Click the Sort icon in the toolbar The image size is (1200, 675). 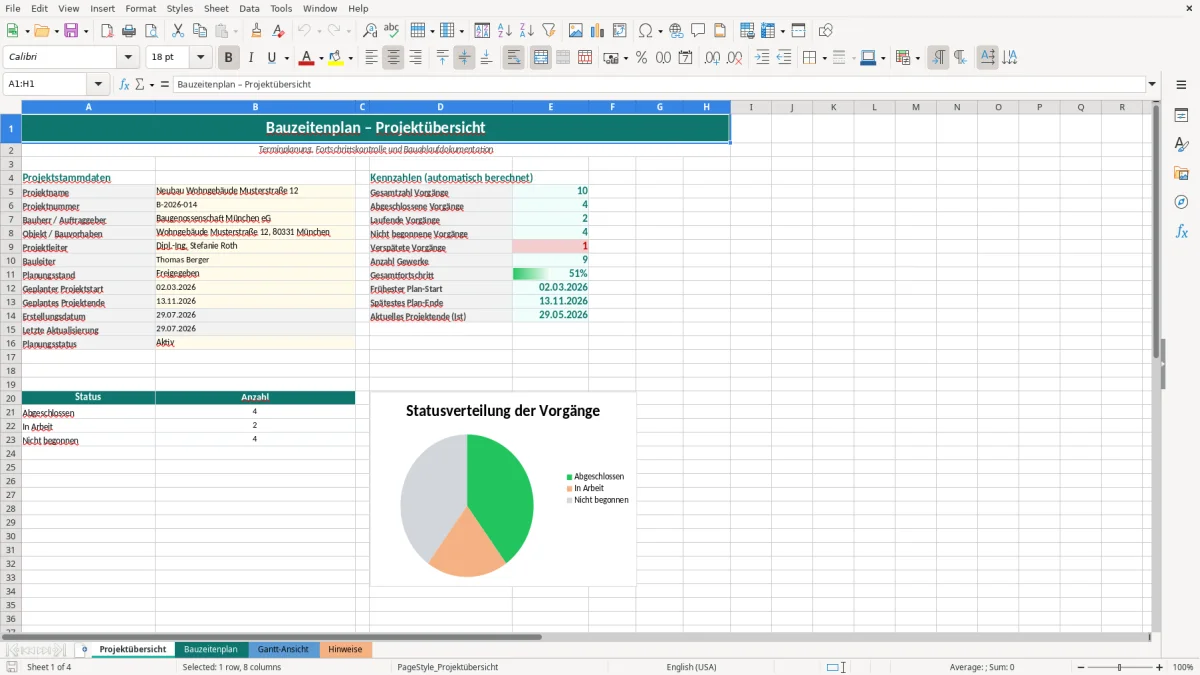click(482, 31)
